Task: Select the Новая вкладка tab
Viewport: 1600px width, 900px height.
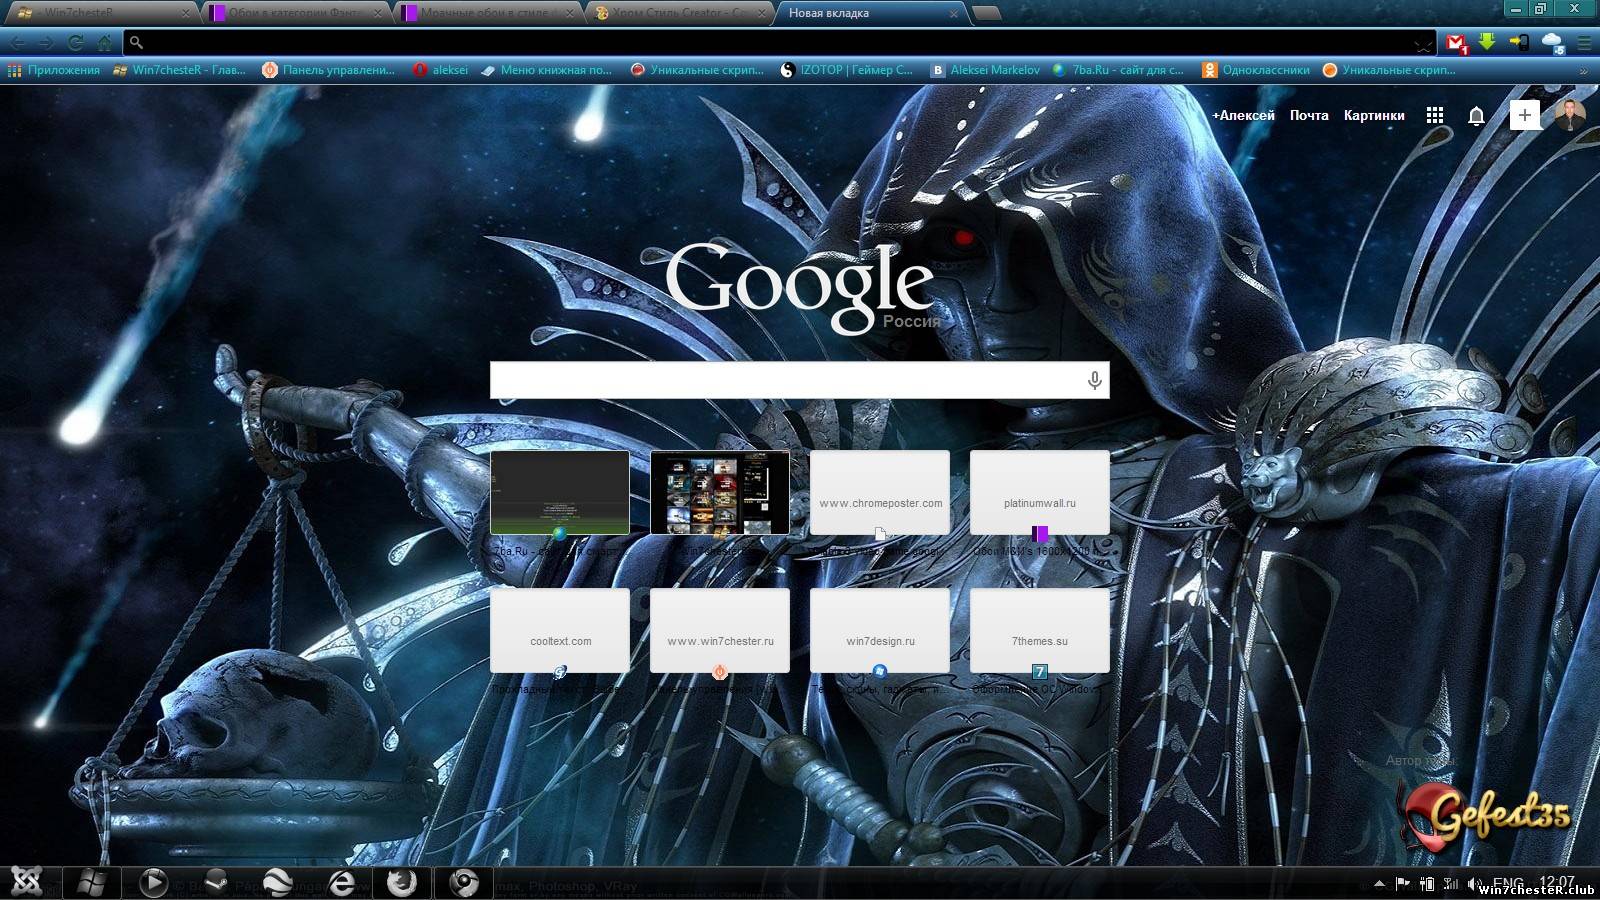Action: [870, 13]
